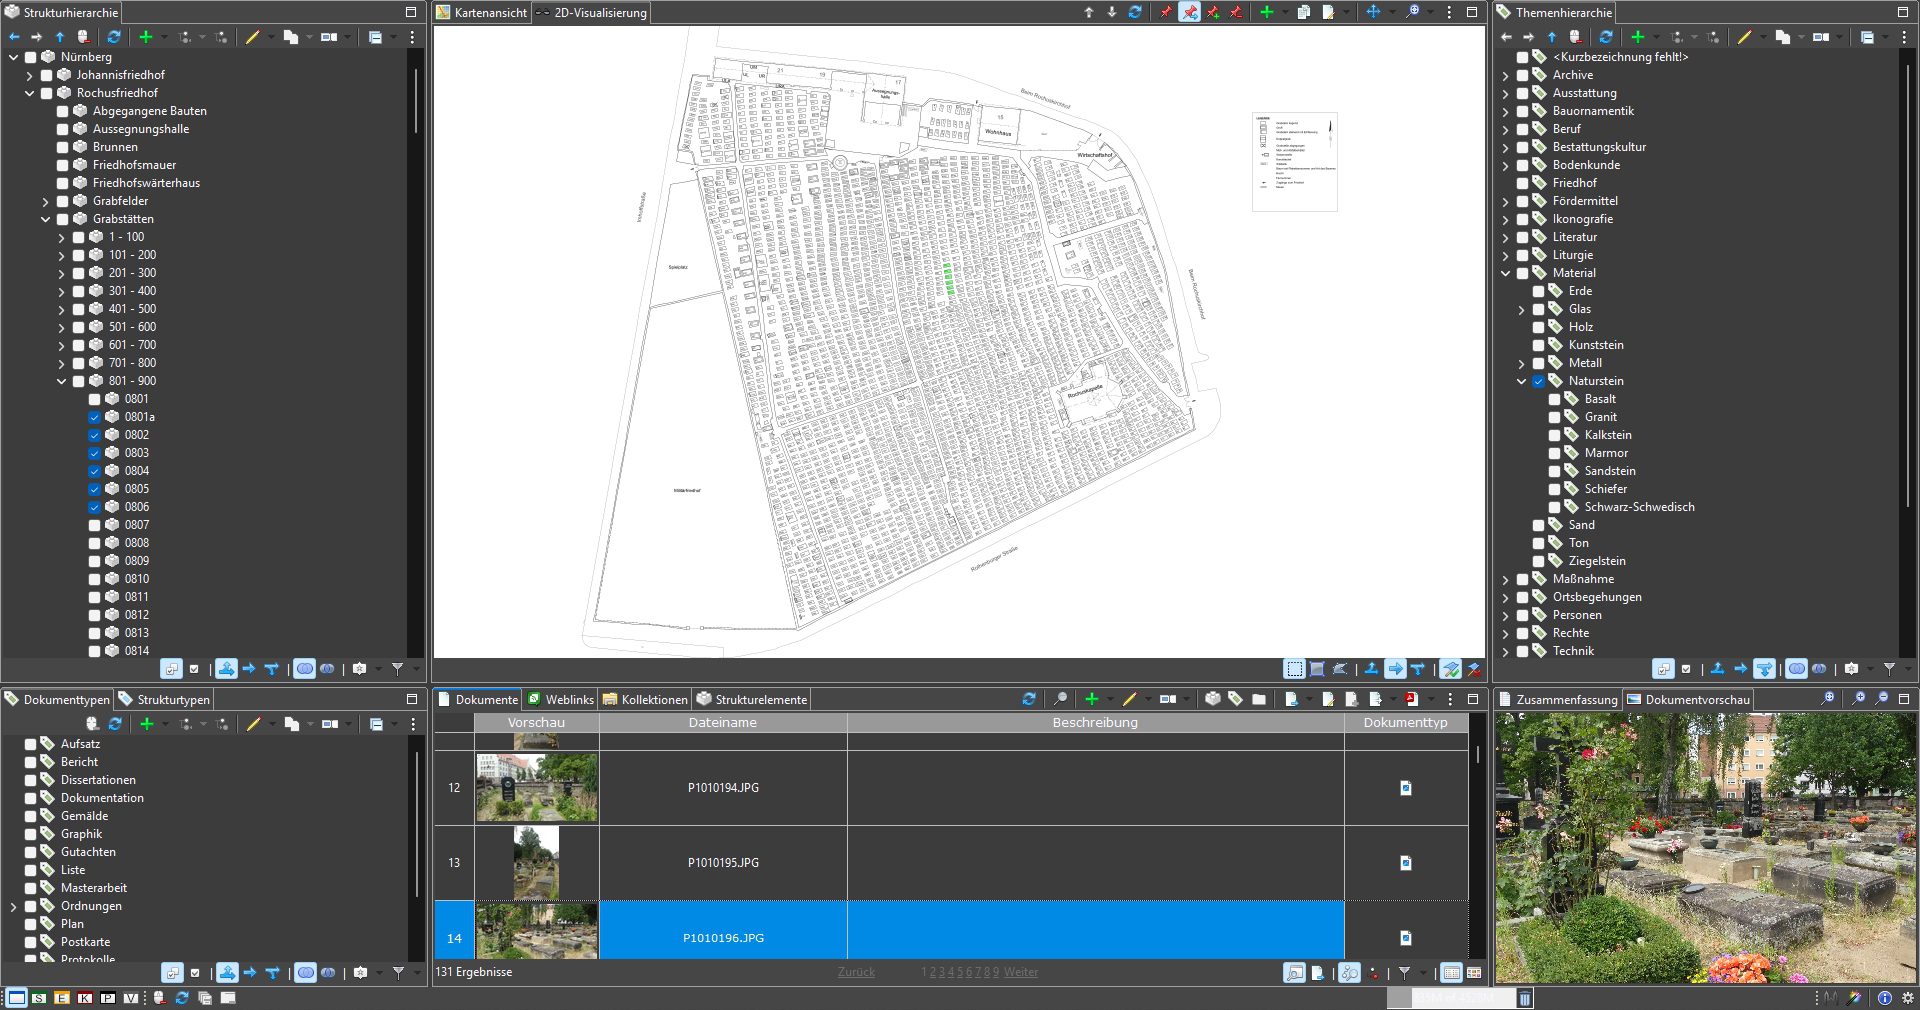
Task: Click the blue info icon in status bar
Action: pos(1884,998)
